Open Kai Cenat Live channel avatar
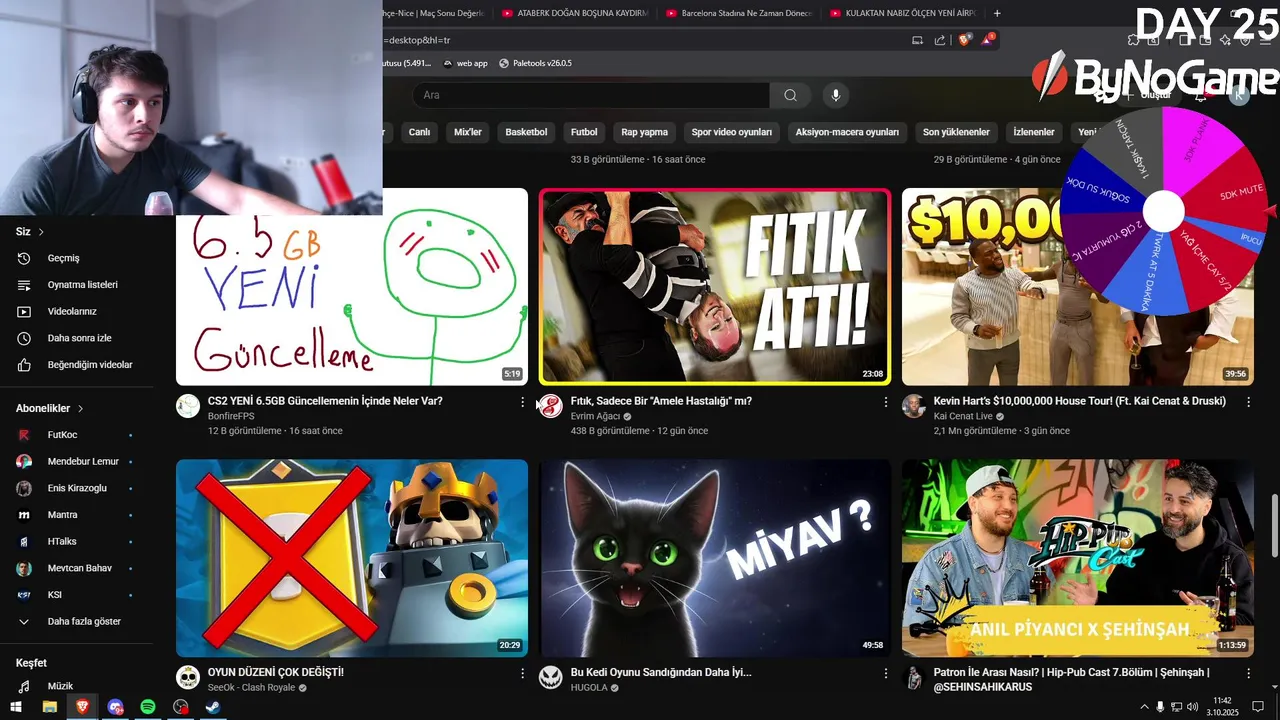 [x=914, y=406]
